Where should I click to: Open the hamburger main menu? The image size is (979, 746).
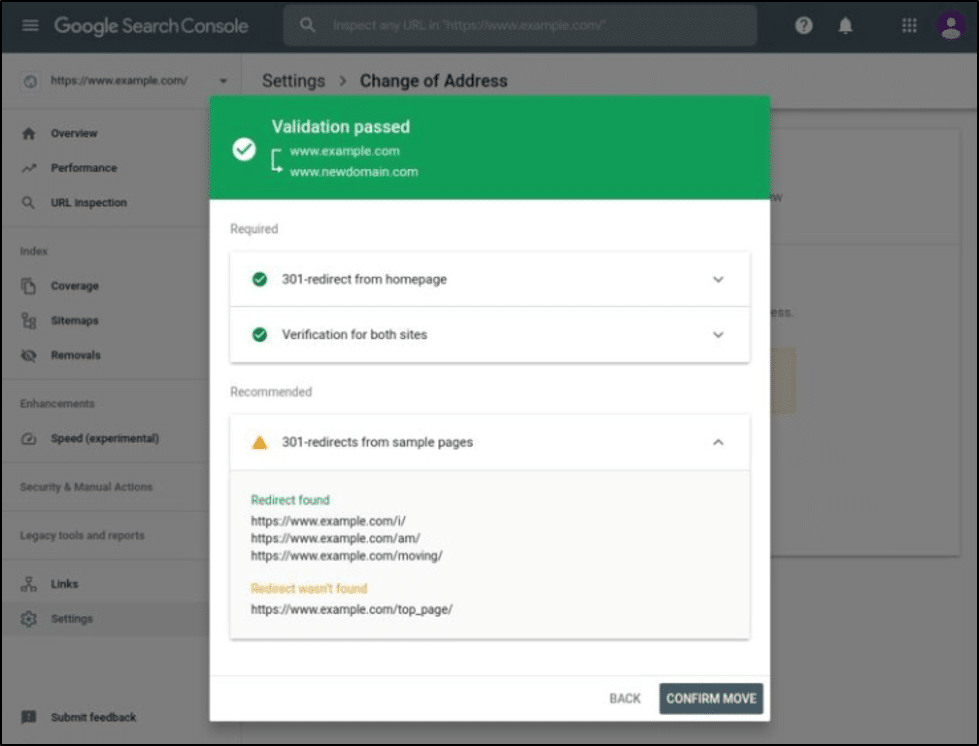[x=30, y=26]
